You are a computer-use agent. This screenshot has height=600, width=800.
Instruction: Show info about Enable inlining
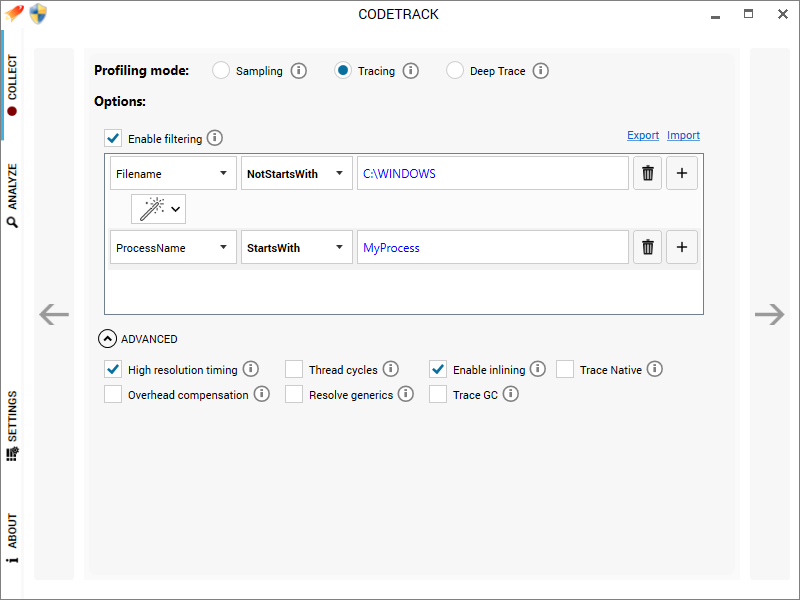coord(538,369)
